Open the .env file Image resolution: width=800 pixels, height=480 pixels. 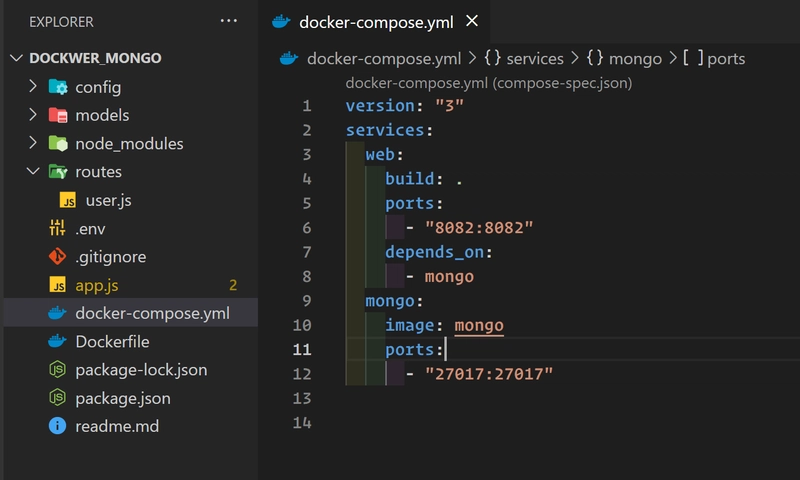90,229
